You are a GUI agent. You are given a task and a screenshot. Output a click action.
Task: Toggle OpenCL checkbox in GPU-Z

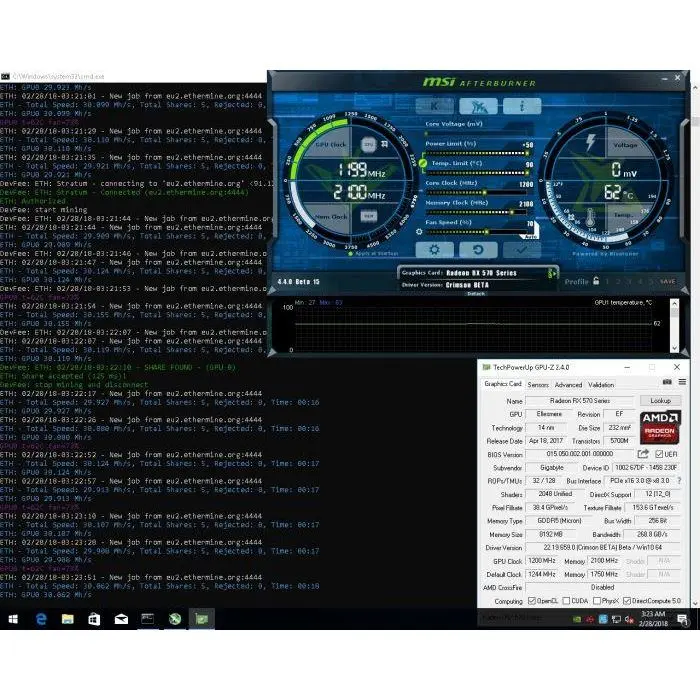coord(532,601)
